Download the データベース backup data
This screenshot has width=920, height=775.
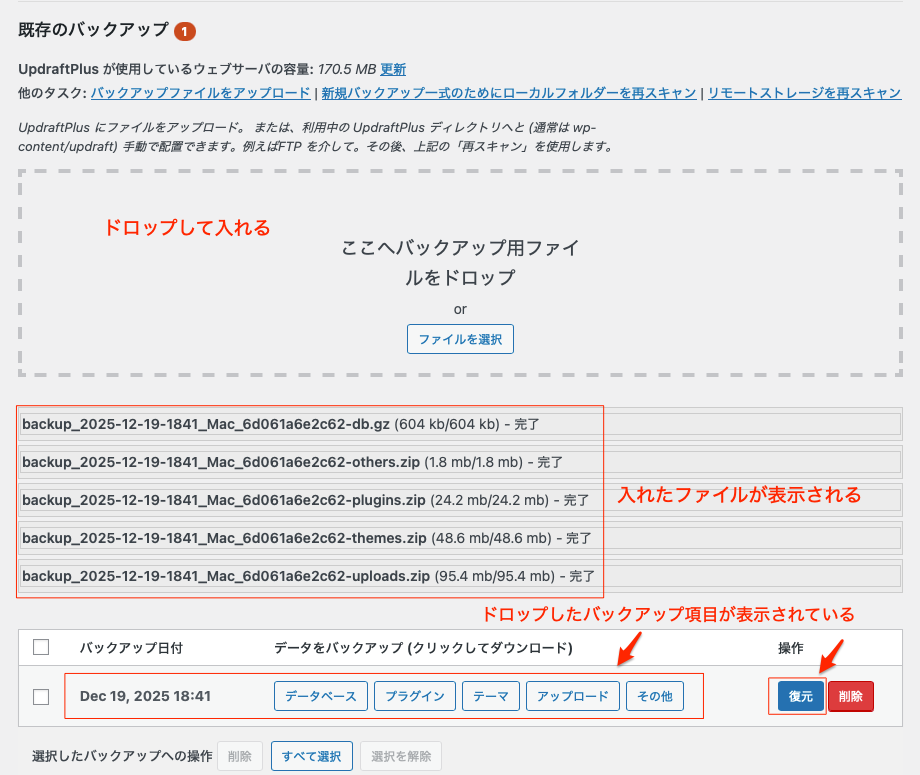point(321,696)
